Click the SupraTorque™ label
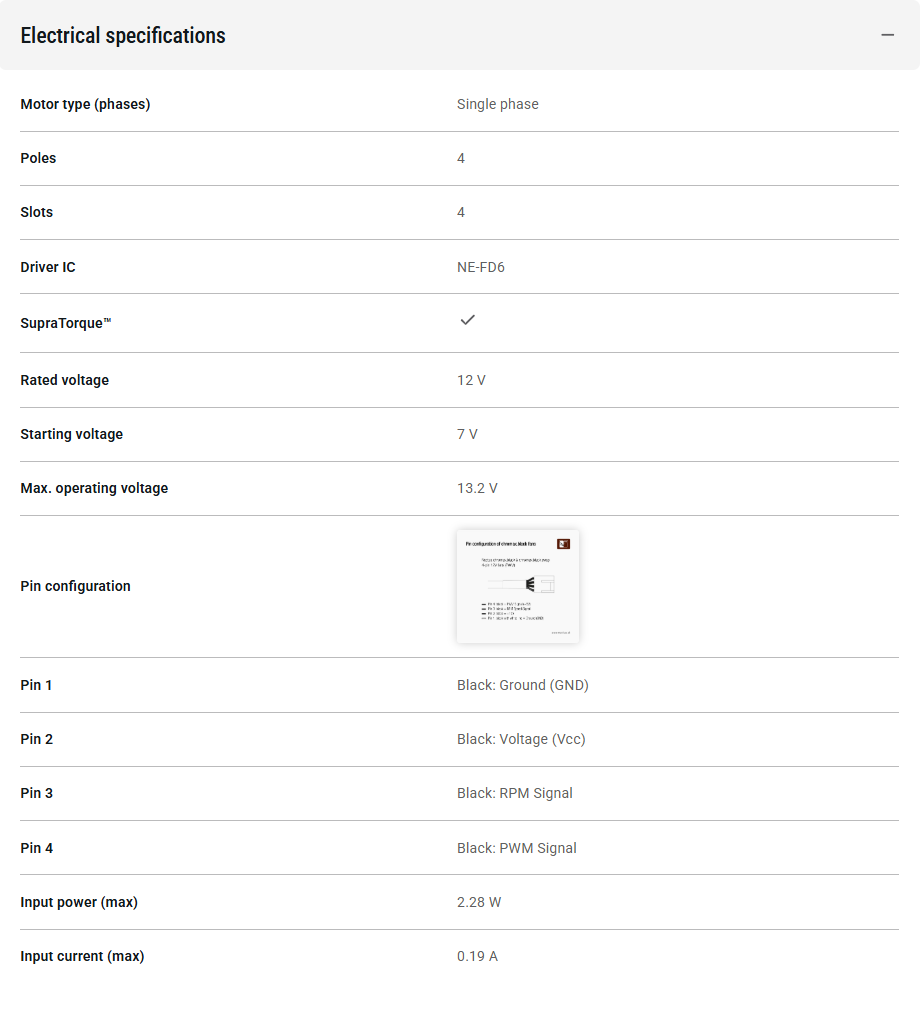 pos(66,323)
